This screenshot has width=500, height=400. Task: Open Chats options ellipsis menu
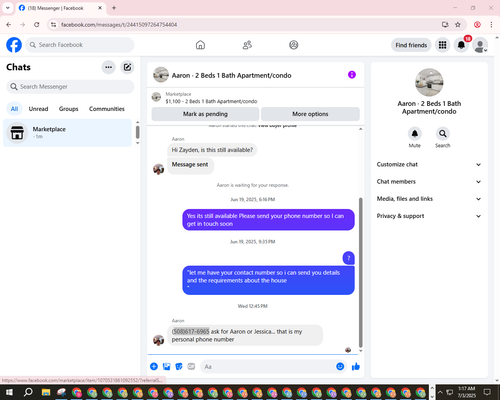[x=109, y=67]
